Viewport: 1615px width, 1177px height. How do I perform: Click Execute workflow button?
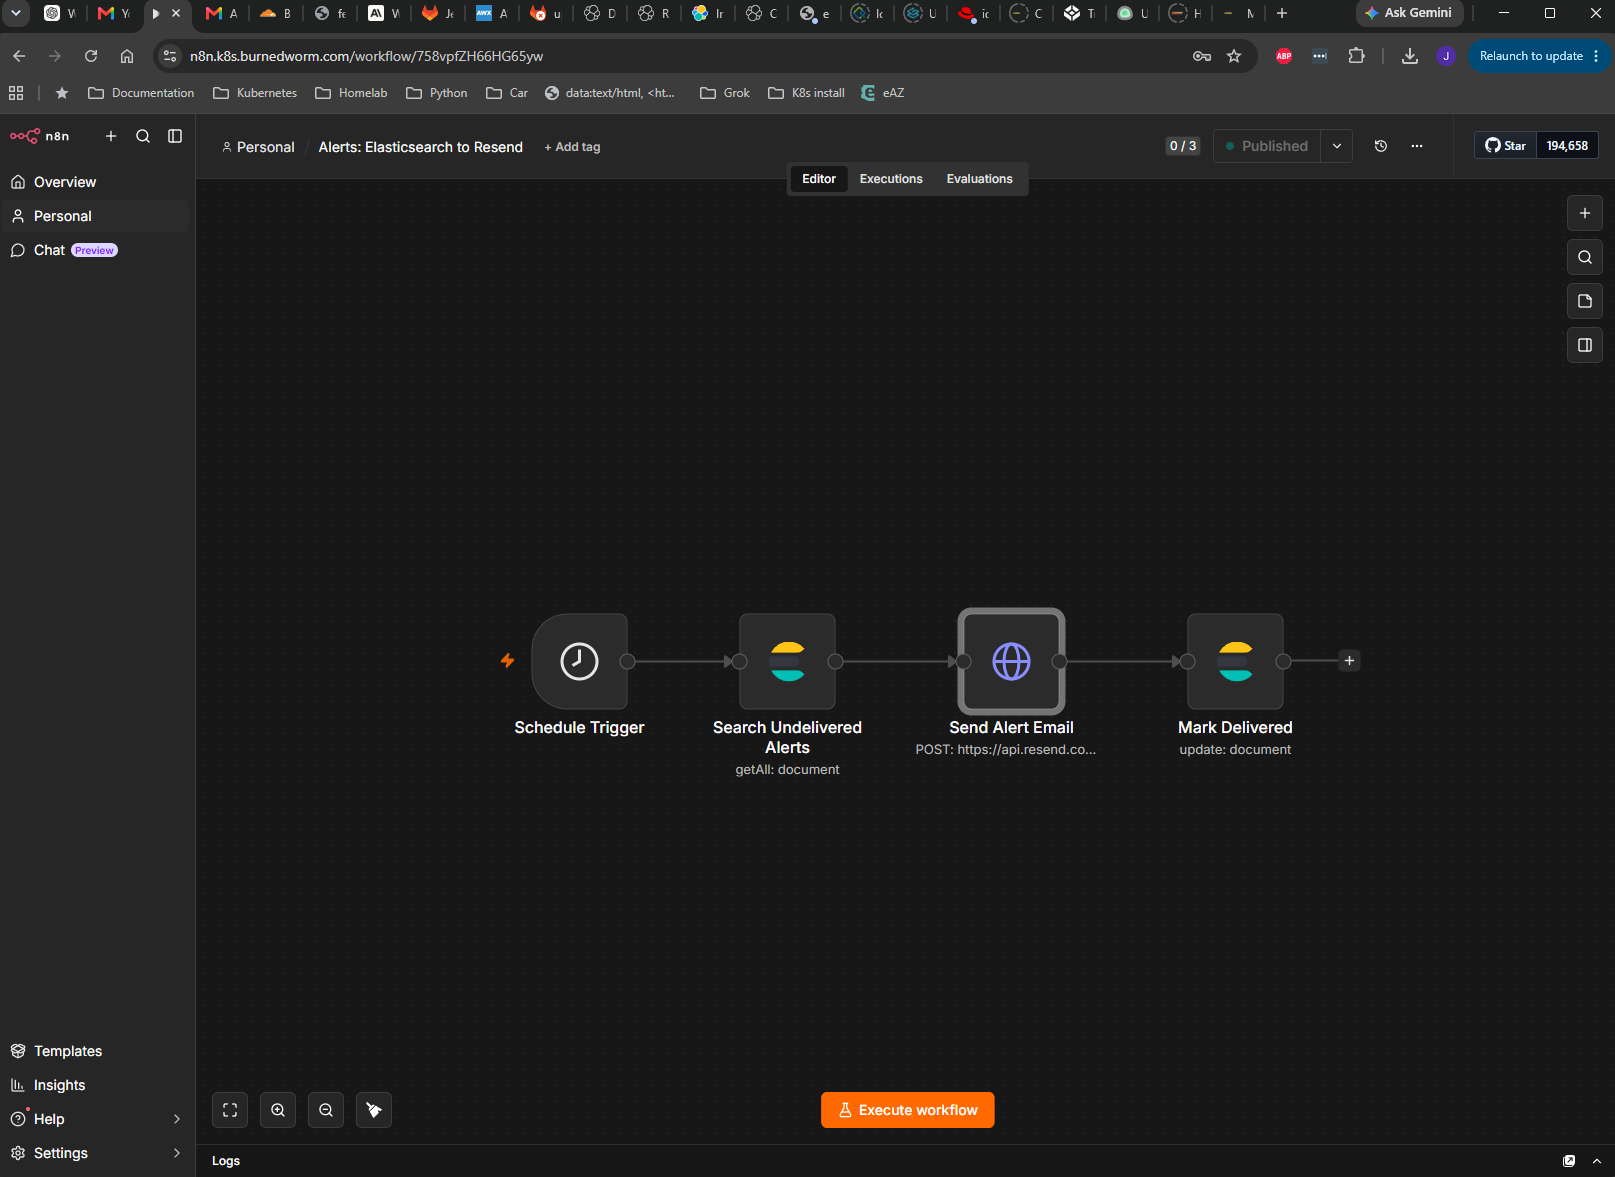pyautogui.click(x=907, y=1110)
